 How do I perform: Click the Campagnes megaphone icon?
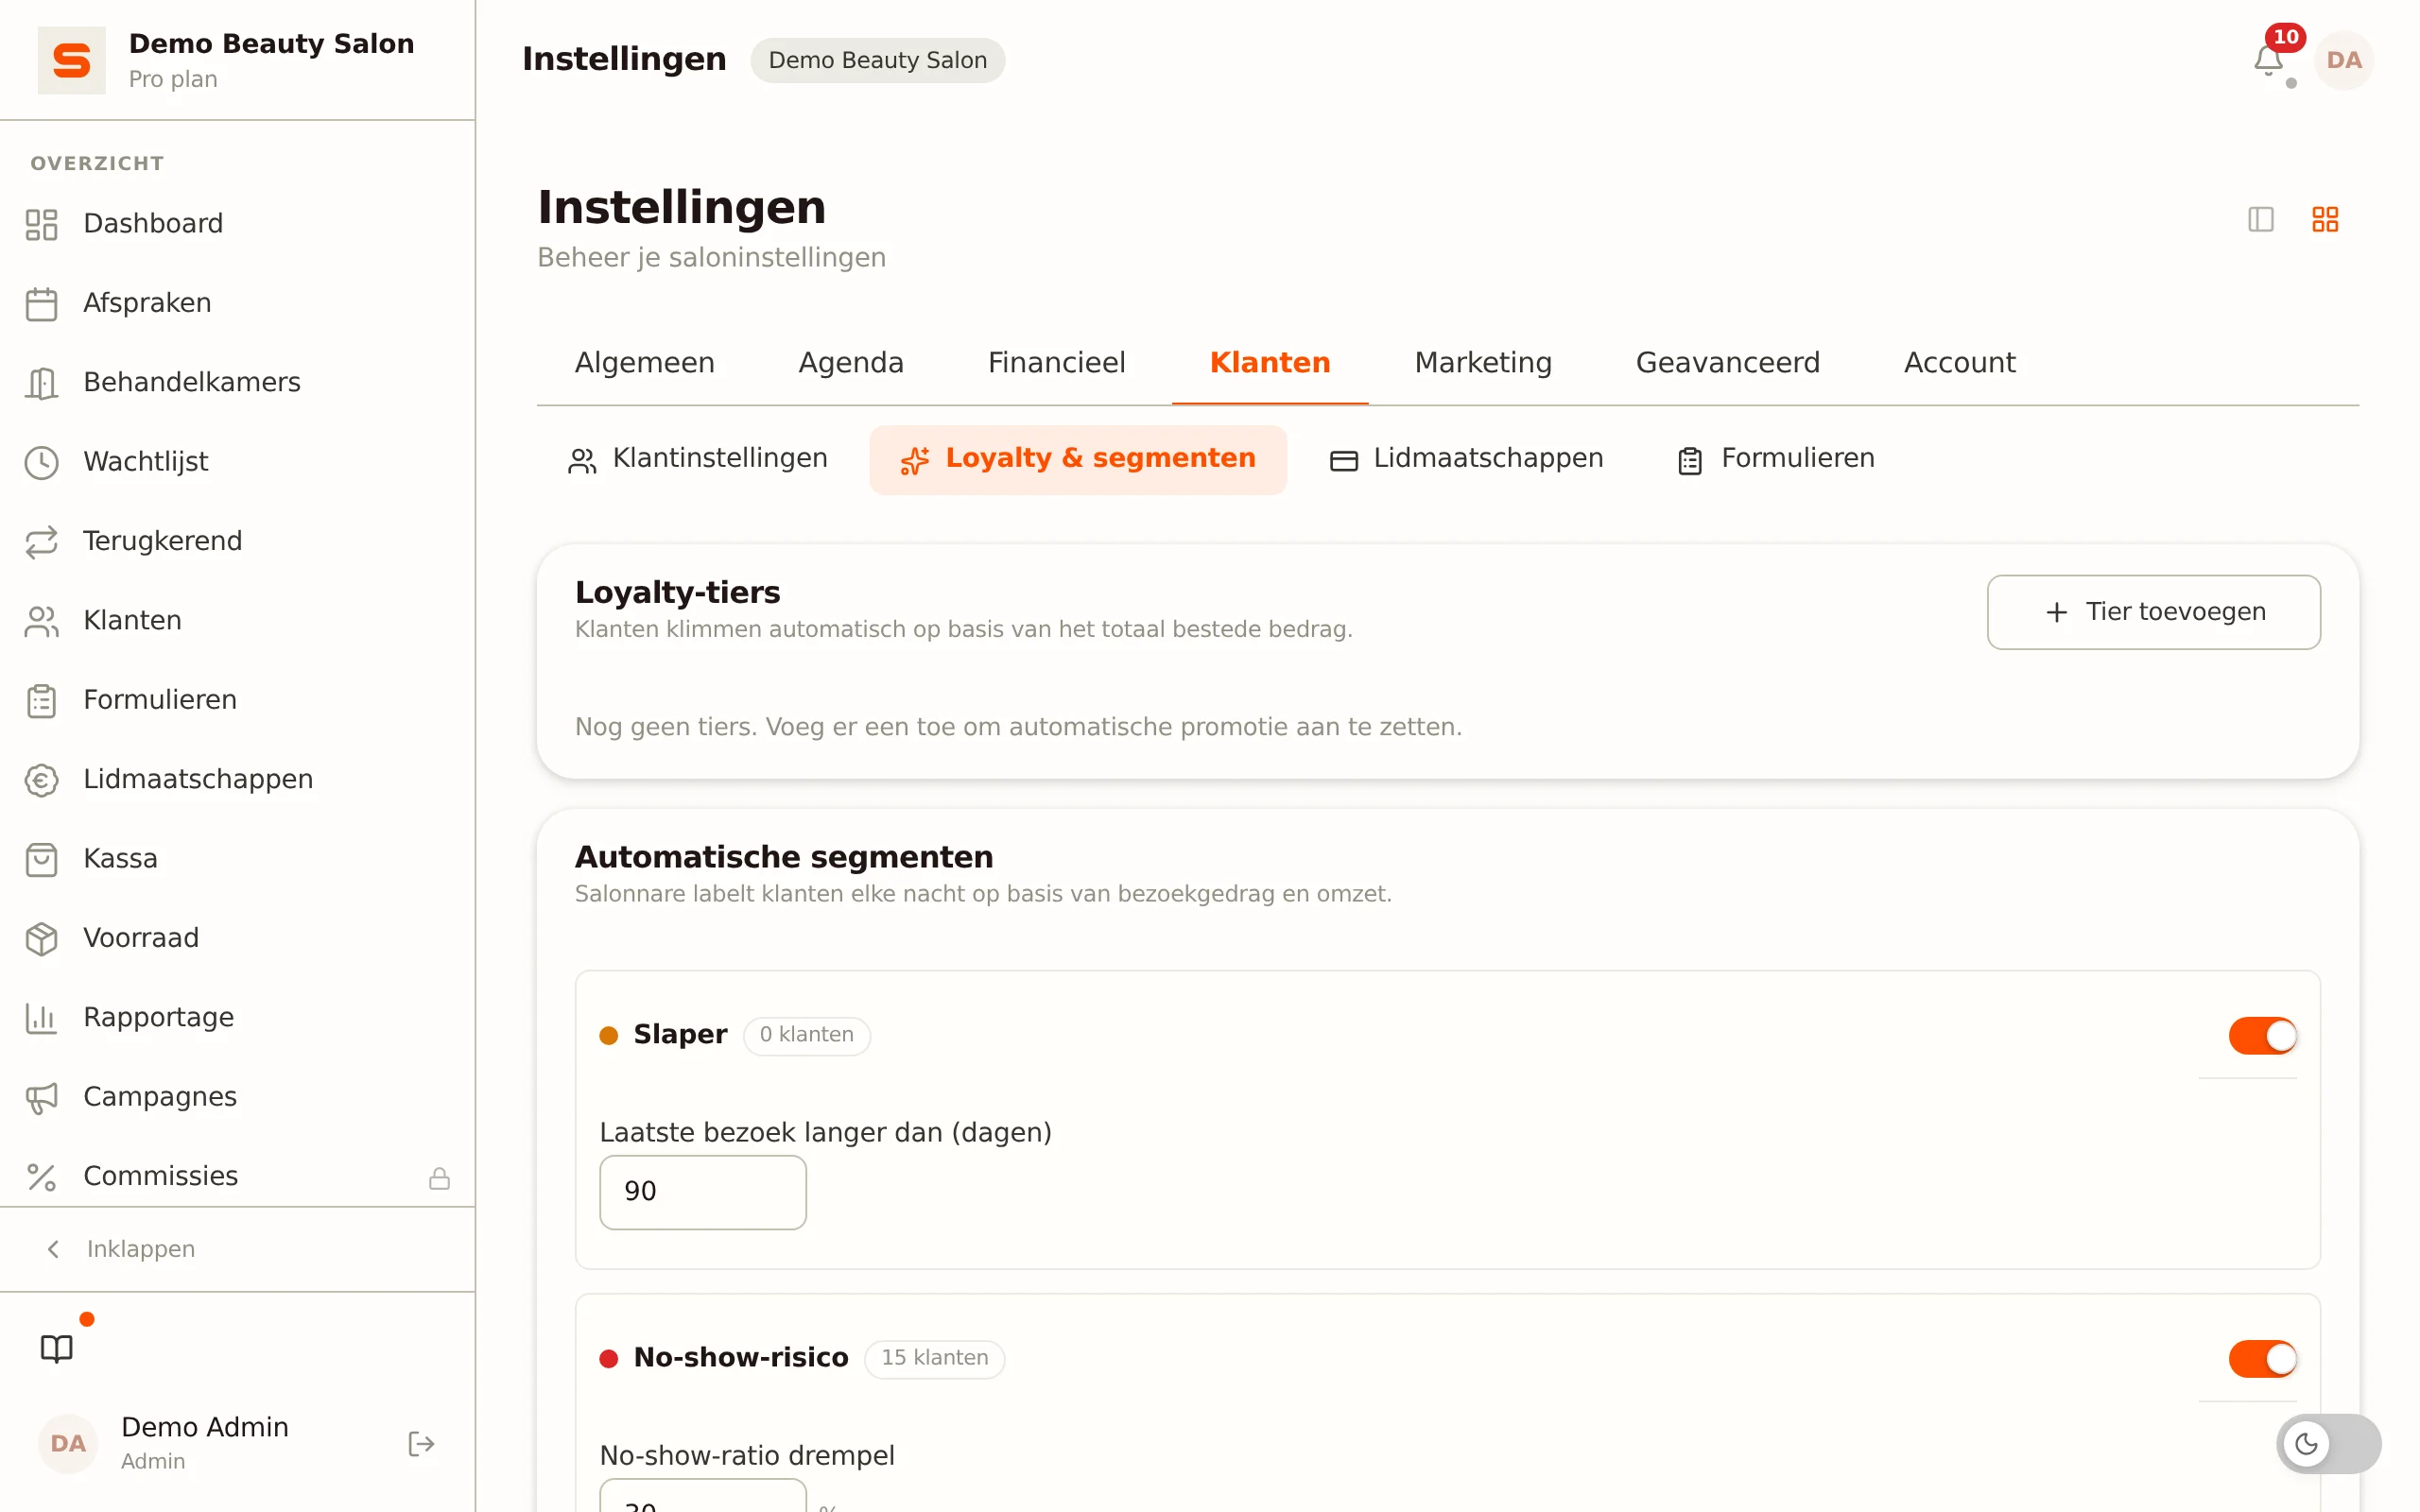41,1097
